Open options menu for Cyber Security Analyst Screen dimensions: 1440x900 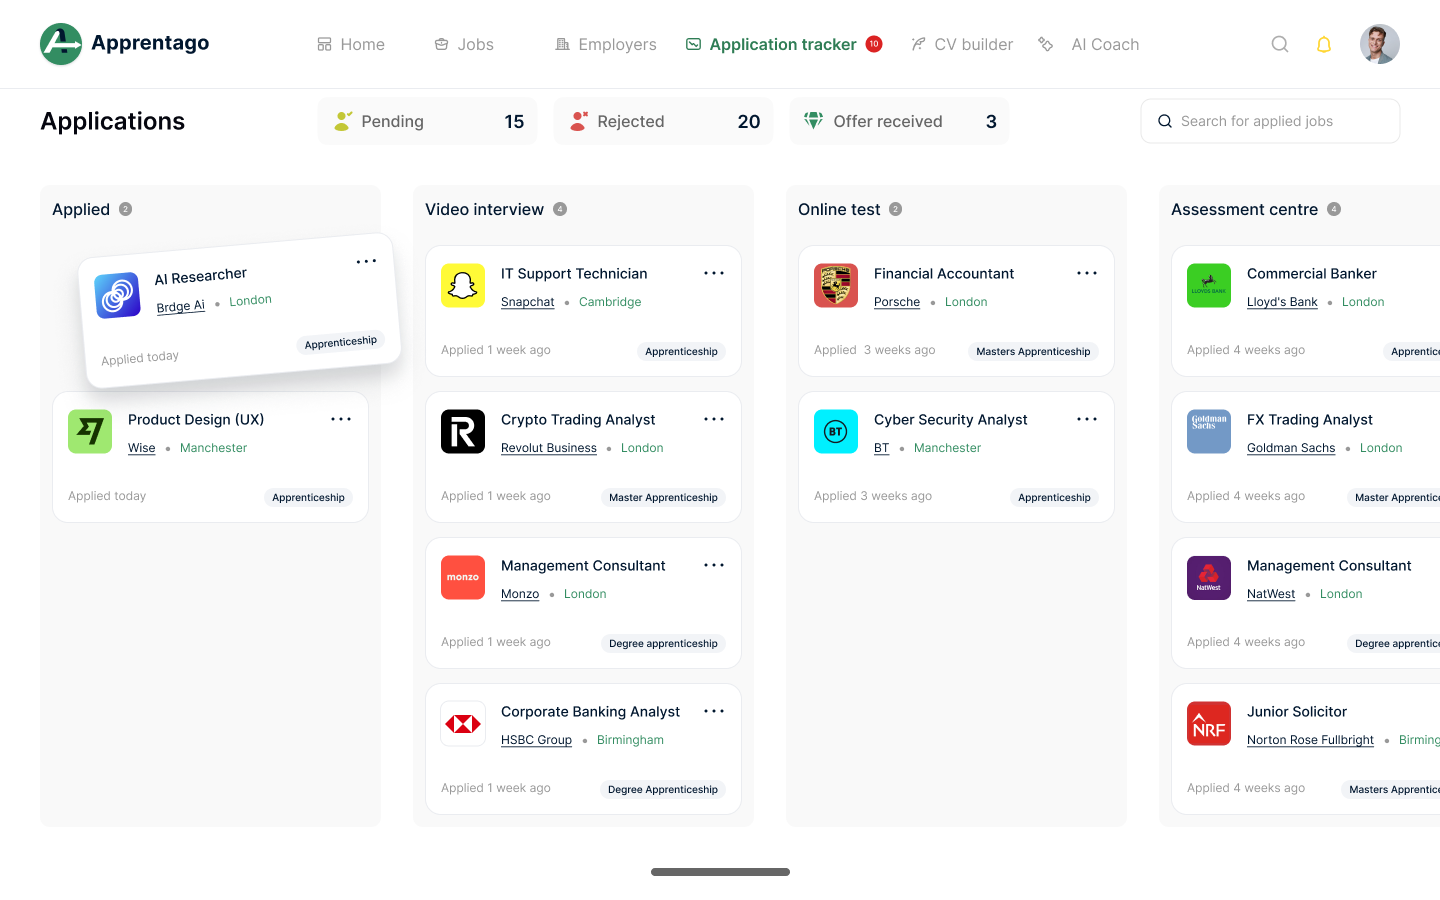click(1087, 419)
